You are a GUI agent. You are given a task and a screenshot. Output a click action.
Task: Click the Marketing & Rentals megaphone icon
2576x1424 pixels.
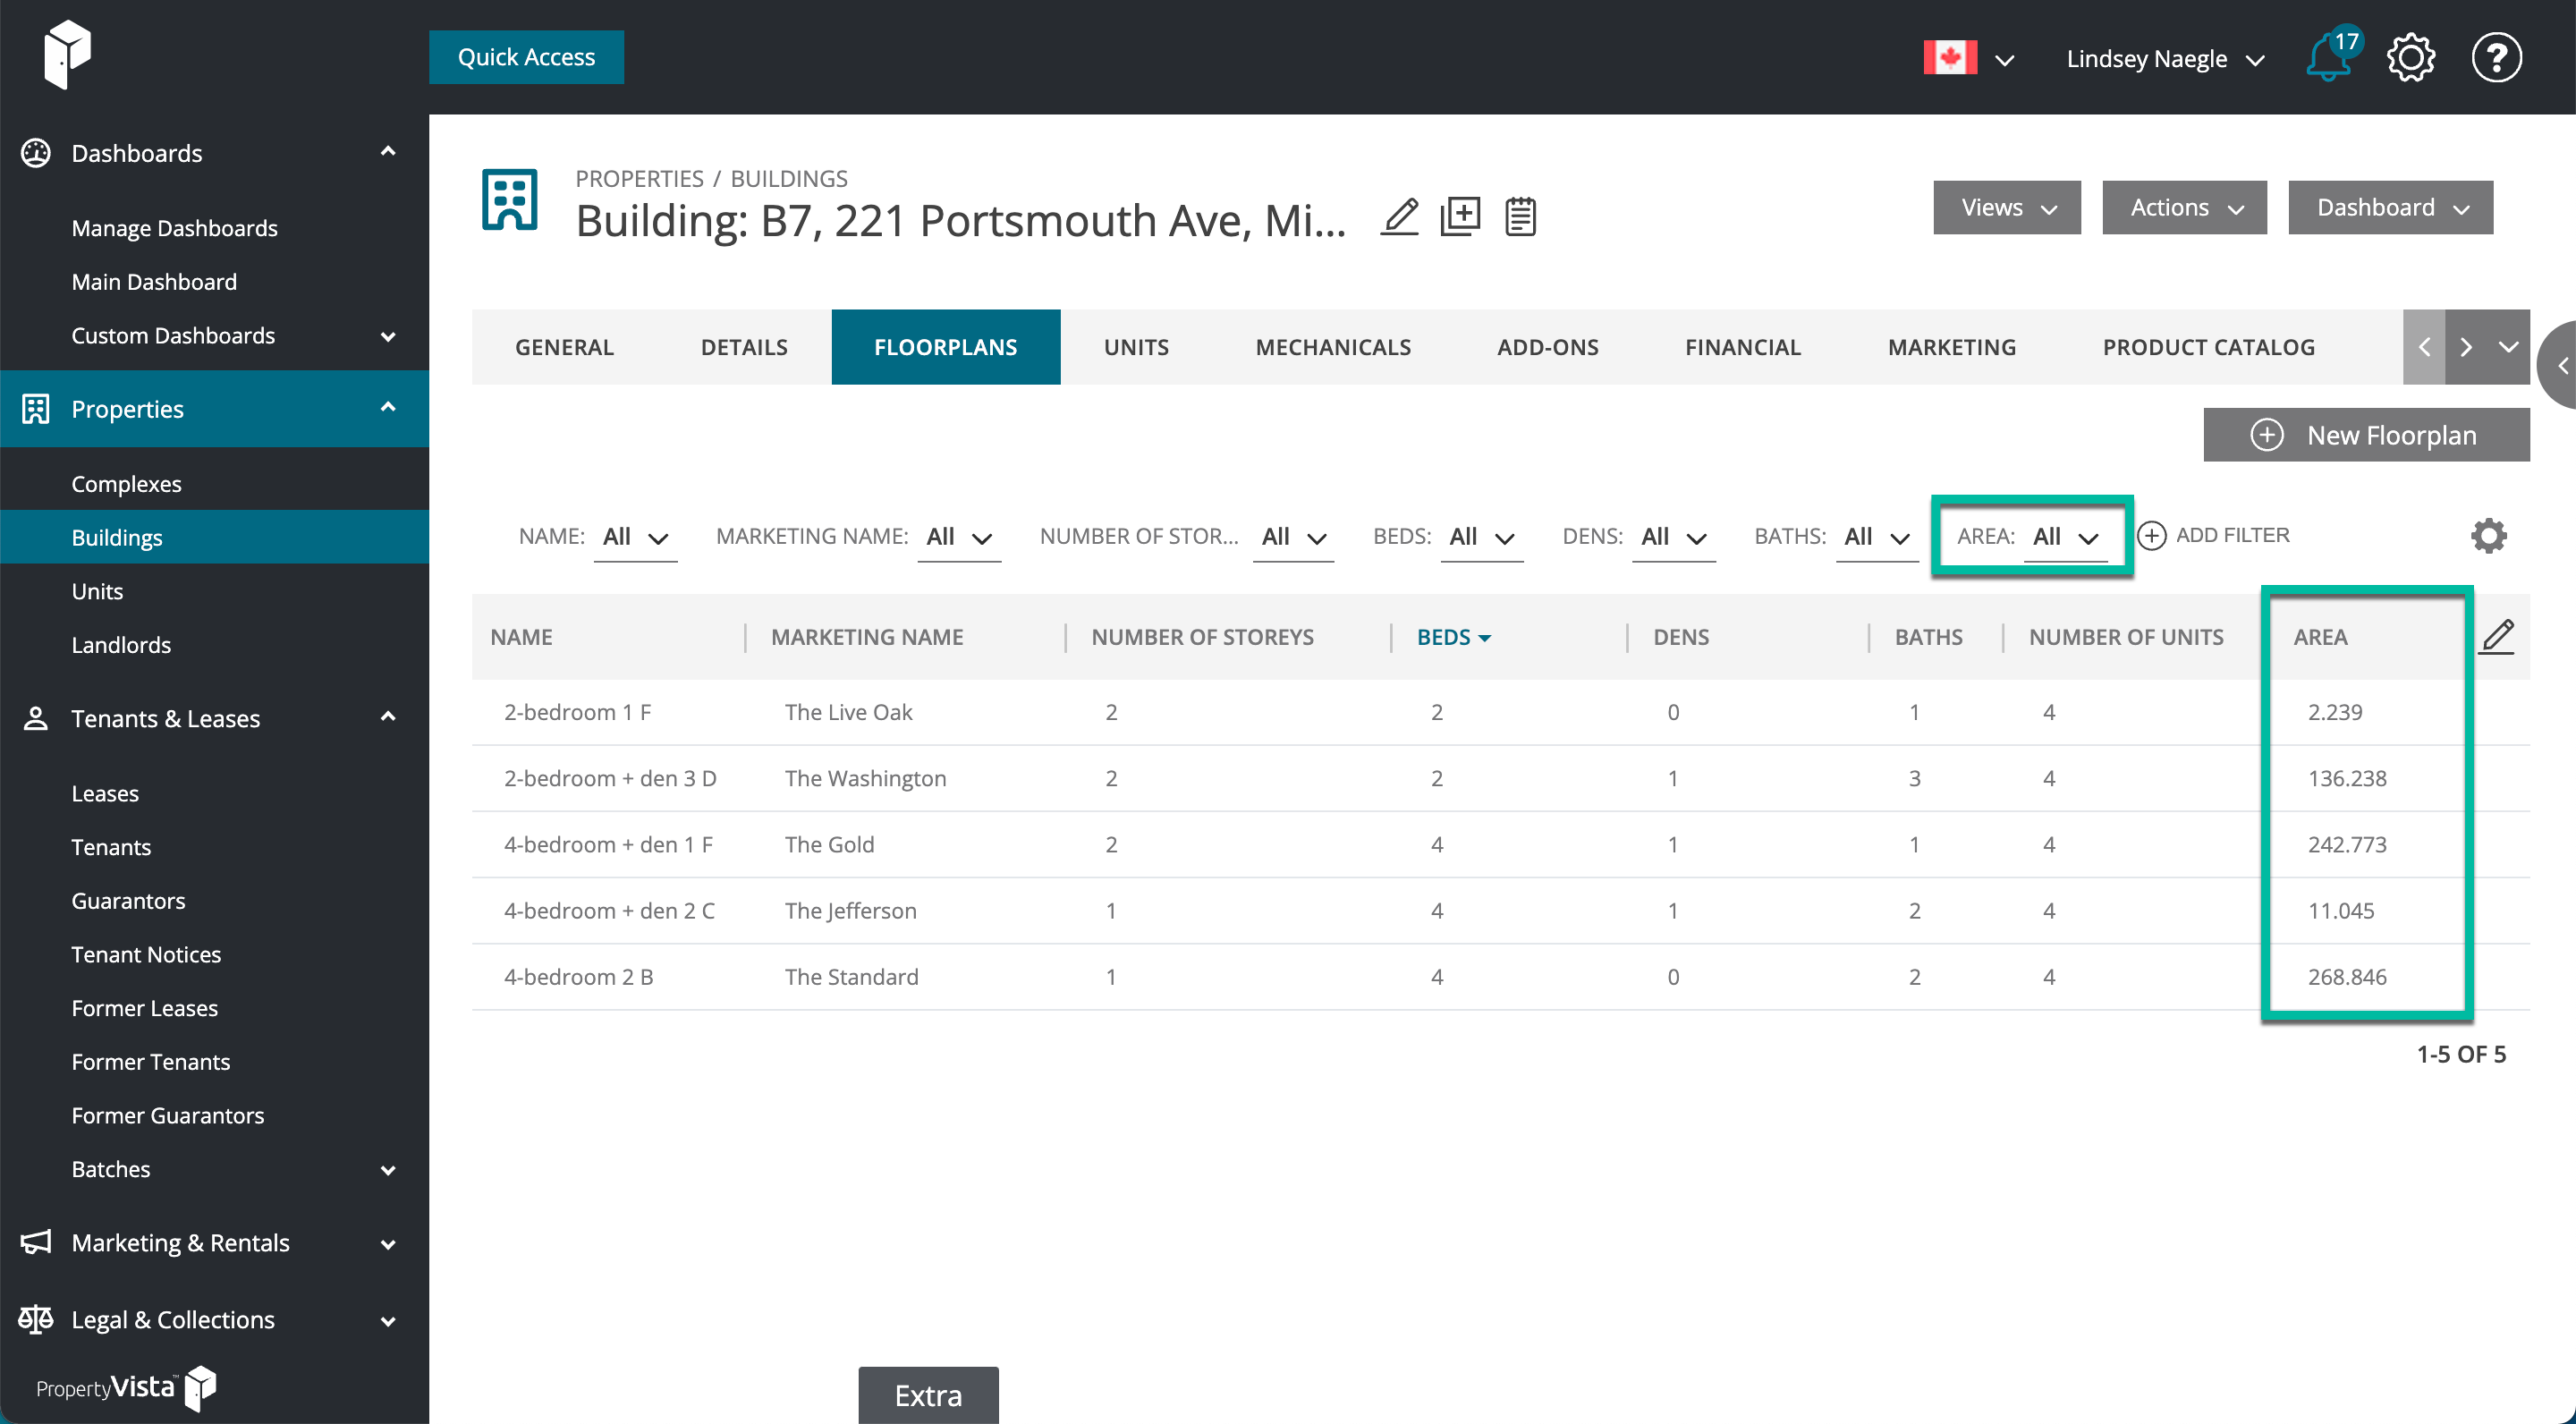point(36,1242)
